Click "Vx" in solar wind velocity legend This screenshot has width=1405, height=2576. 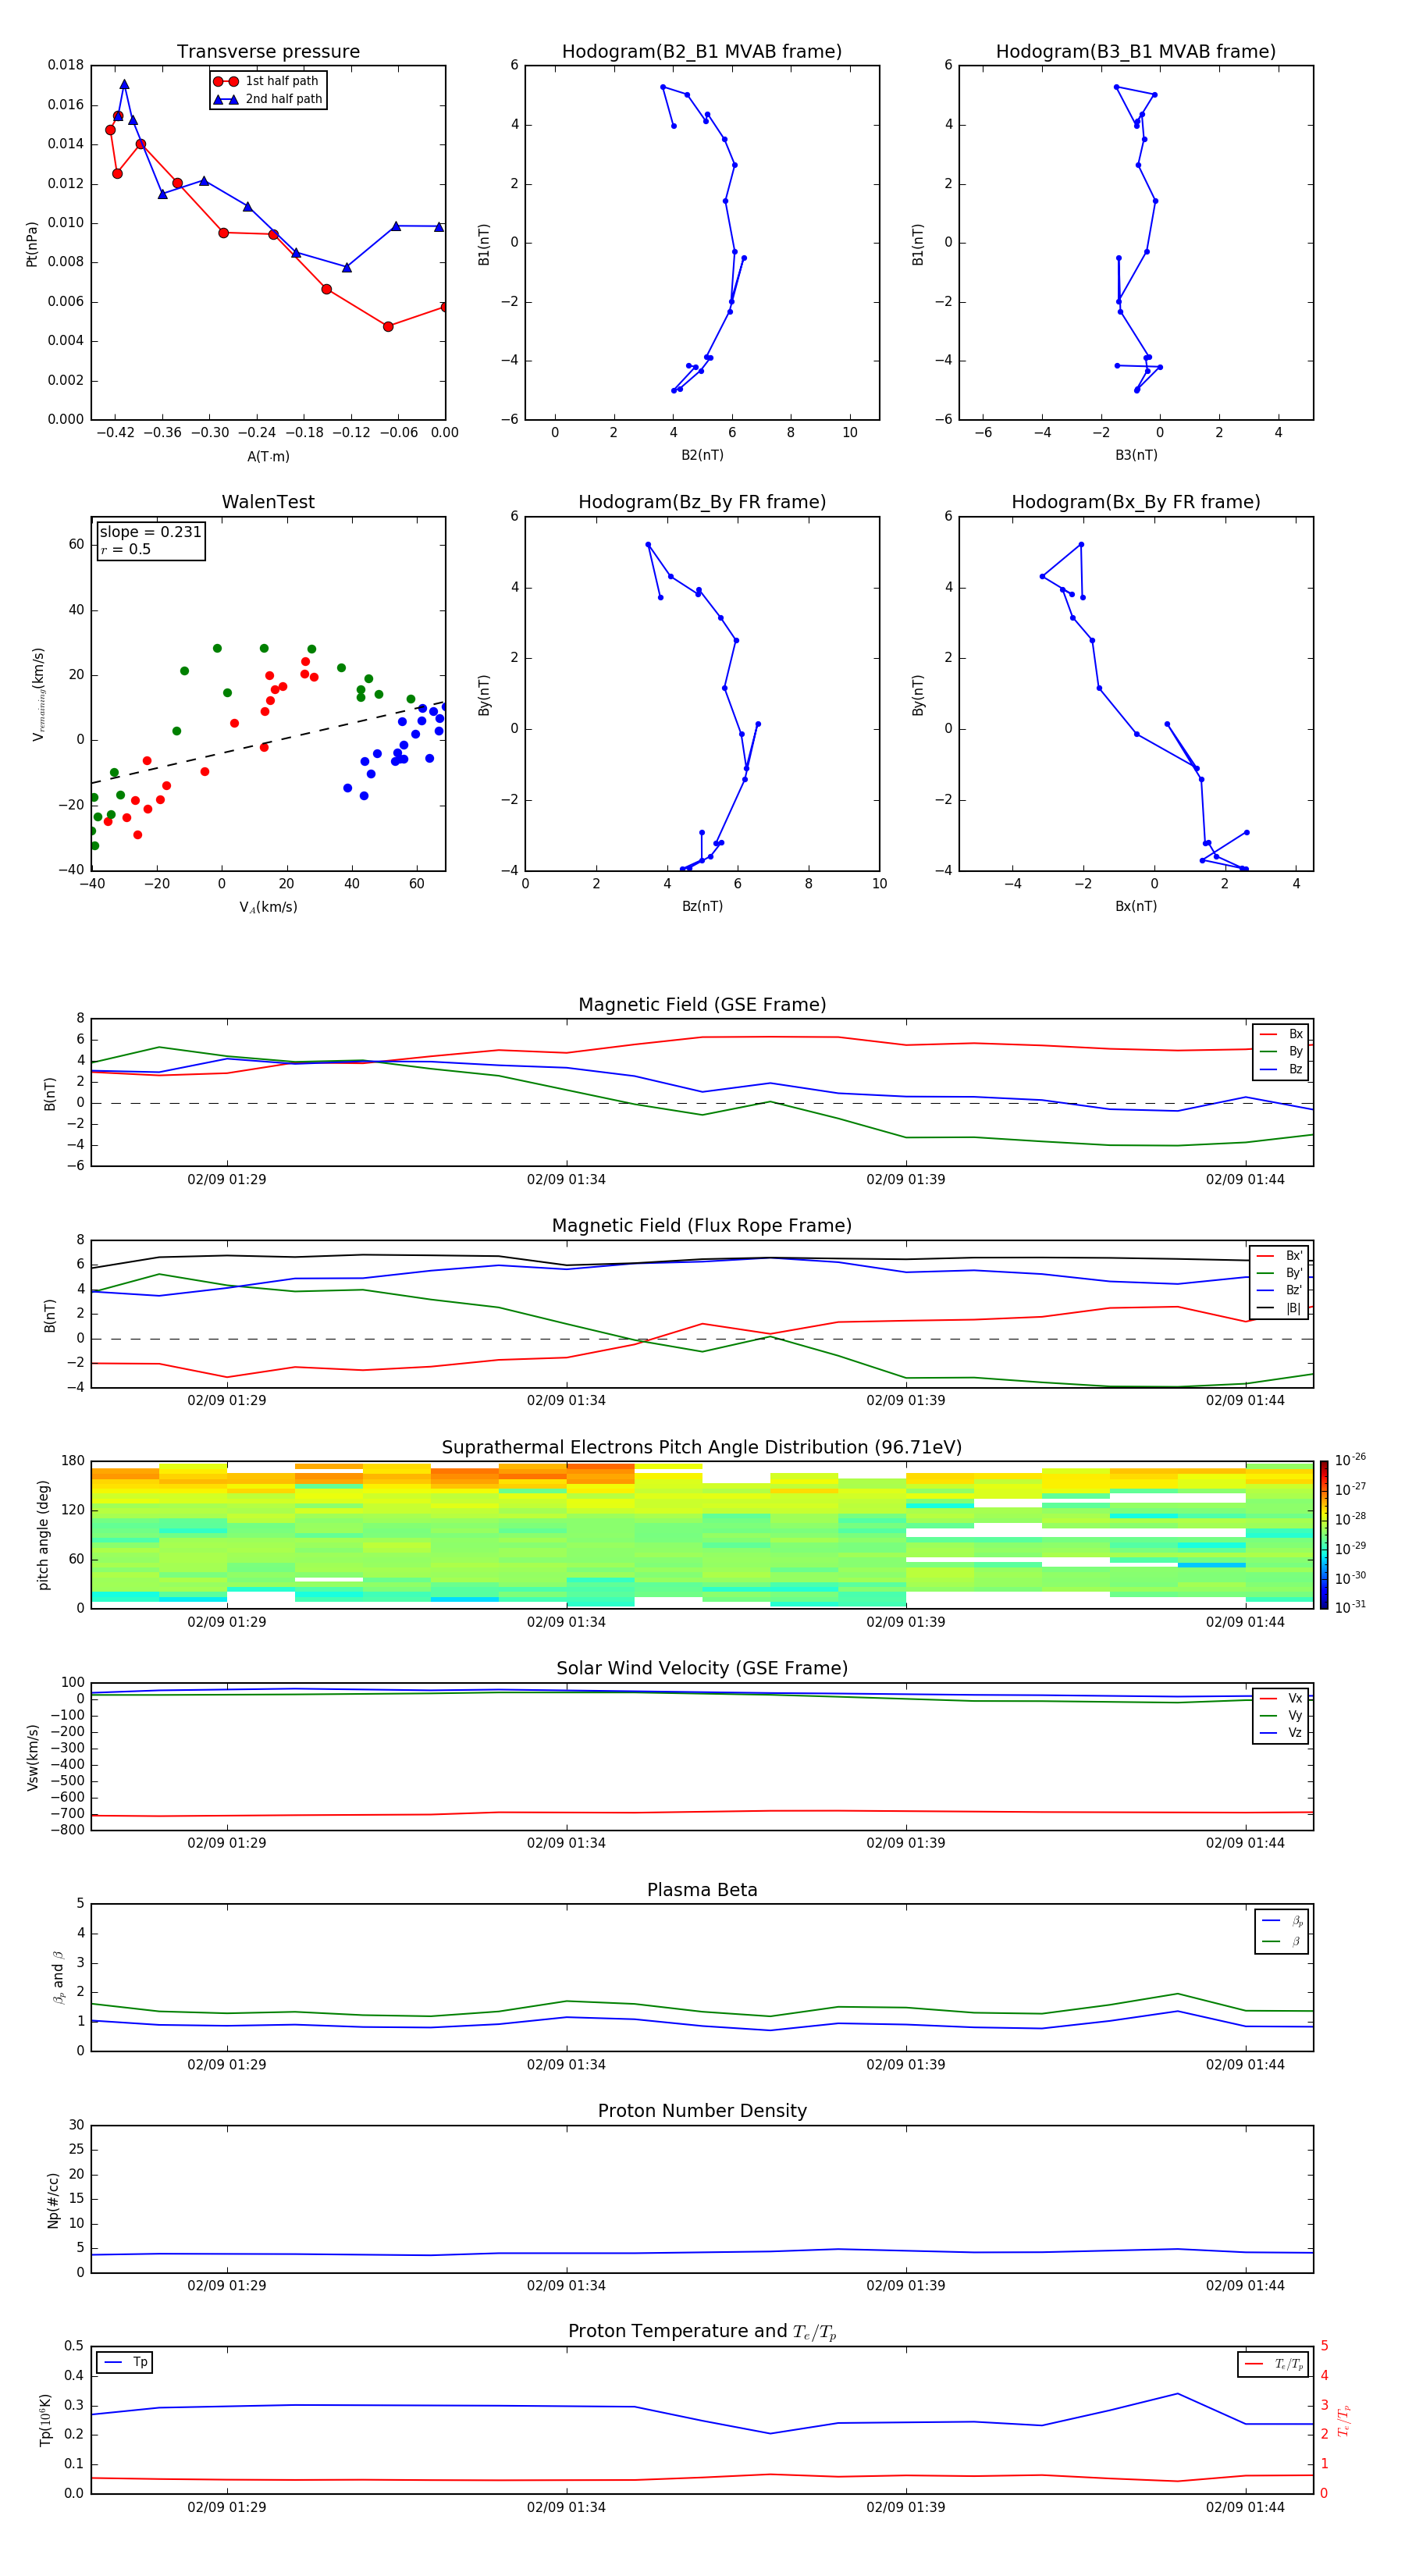coord(1295,1698)
